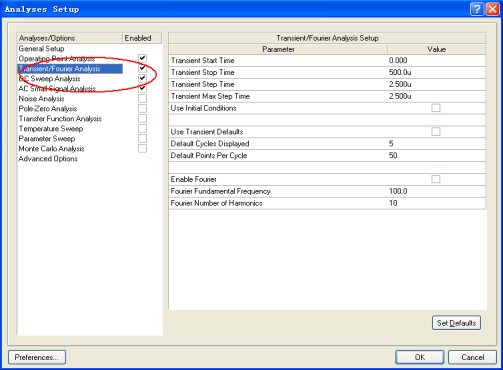Click the Help question mark button
Viewport: 503px width, 370px height.
coord(477,9)
